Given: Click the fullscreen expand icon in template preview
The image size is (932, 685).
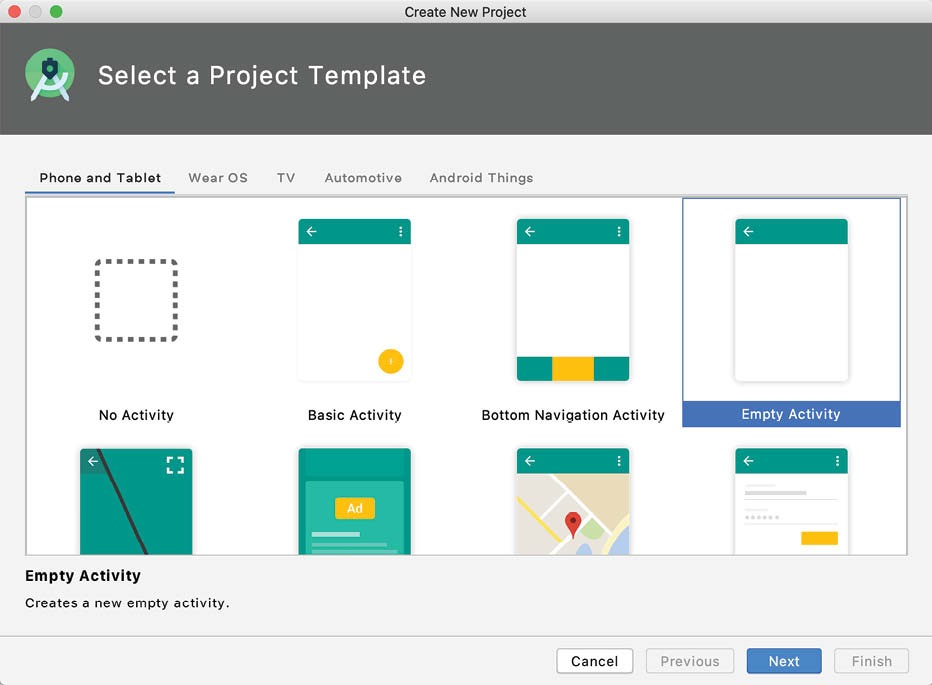Looking at the screenshot, I should [175, 464].
